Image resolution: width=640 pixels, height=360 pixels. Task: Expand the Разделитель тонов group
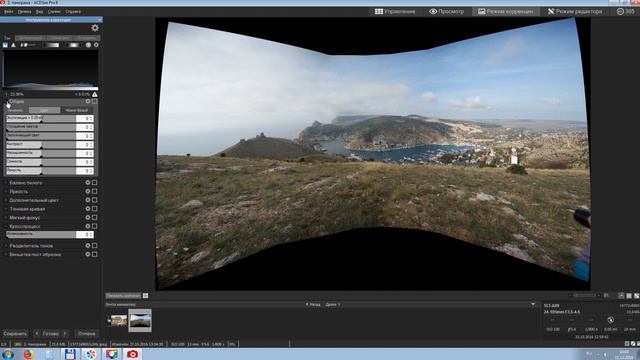pos(6,246)
